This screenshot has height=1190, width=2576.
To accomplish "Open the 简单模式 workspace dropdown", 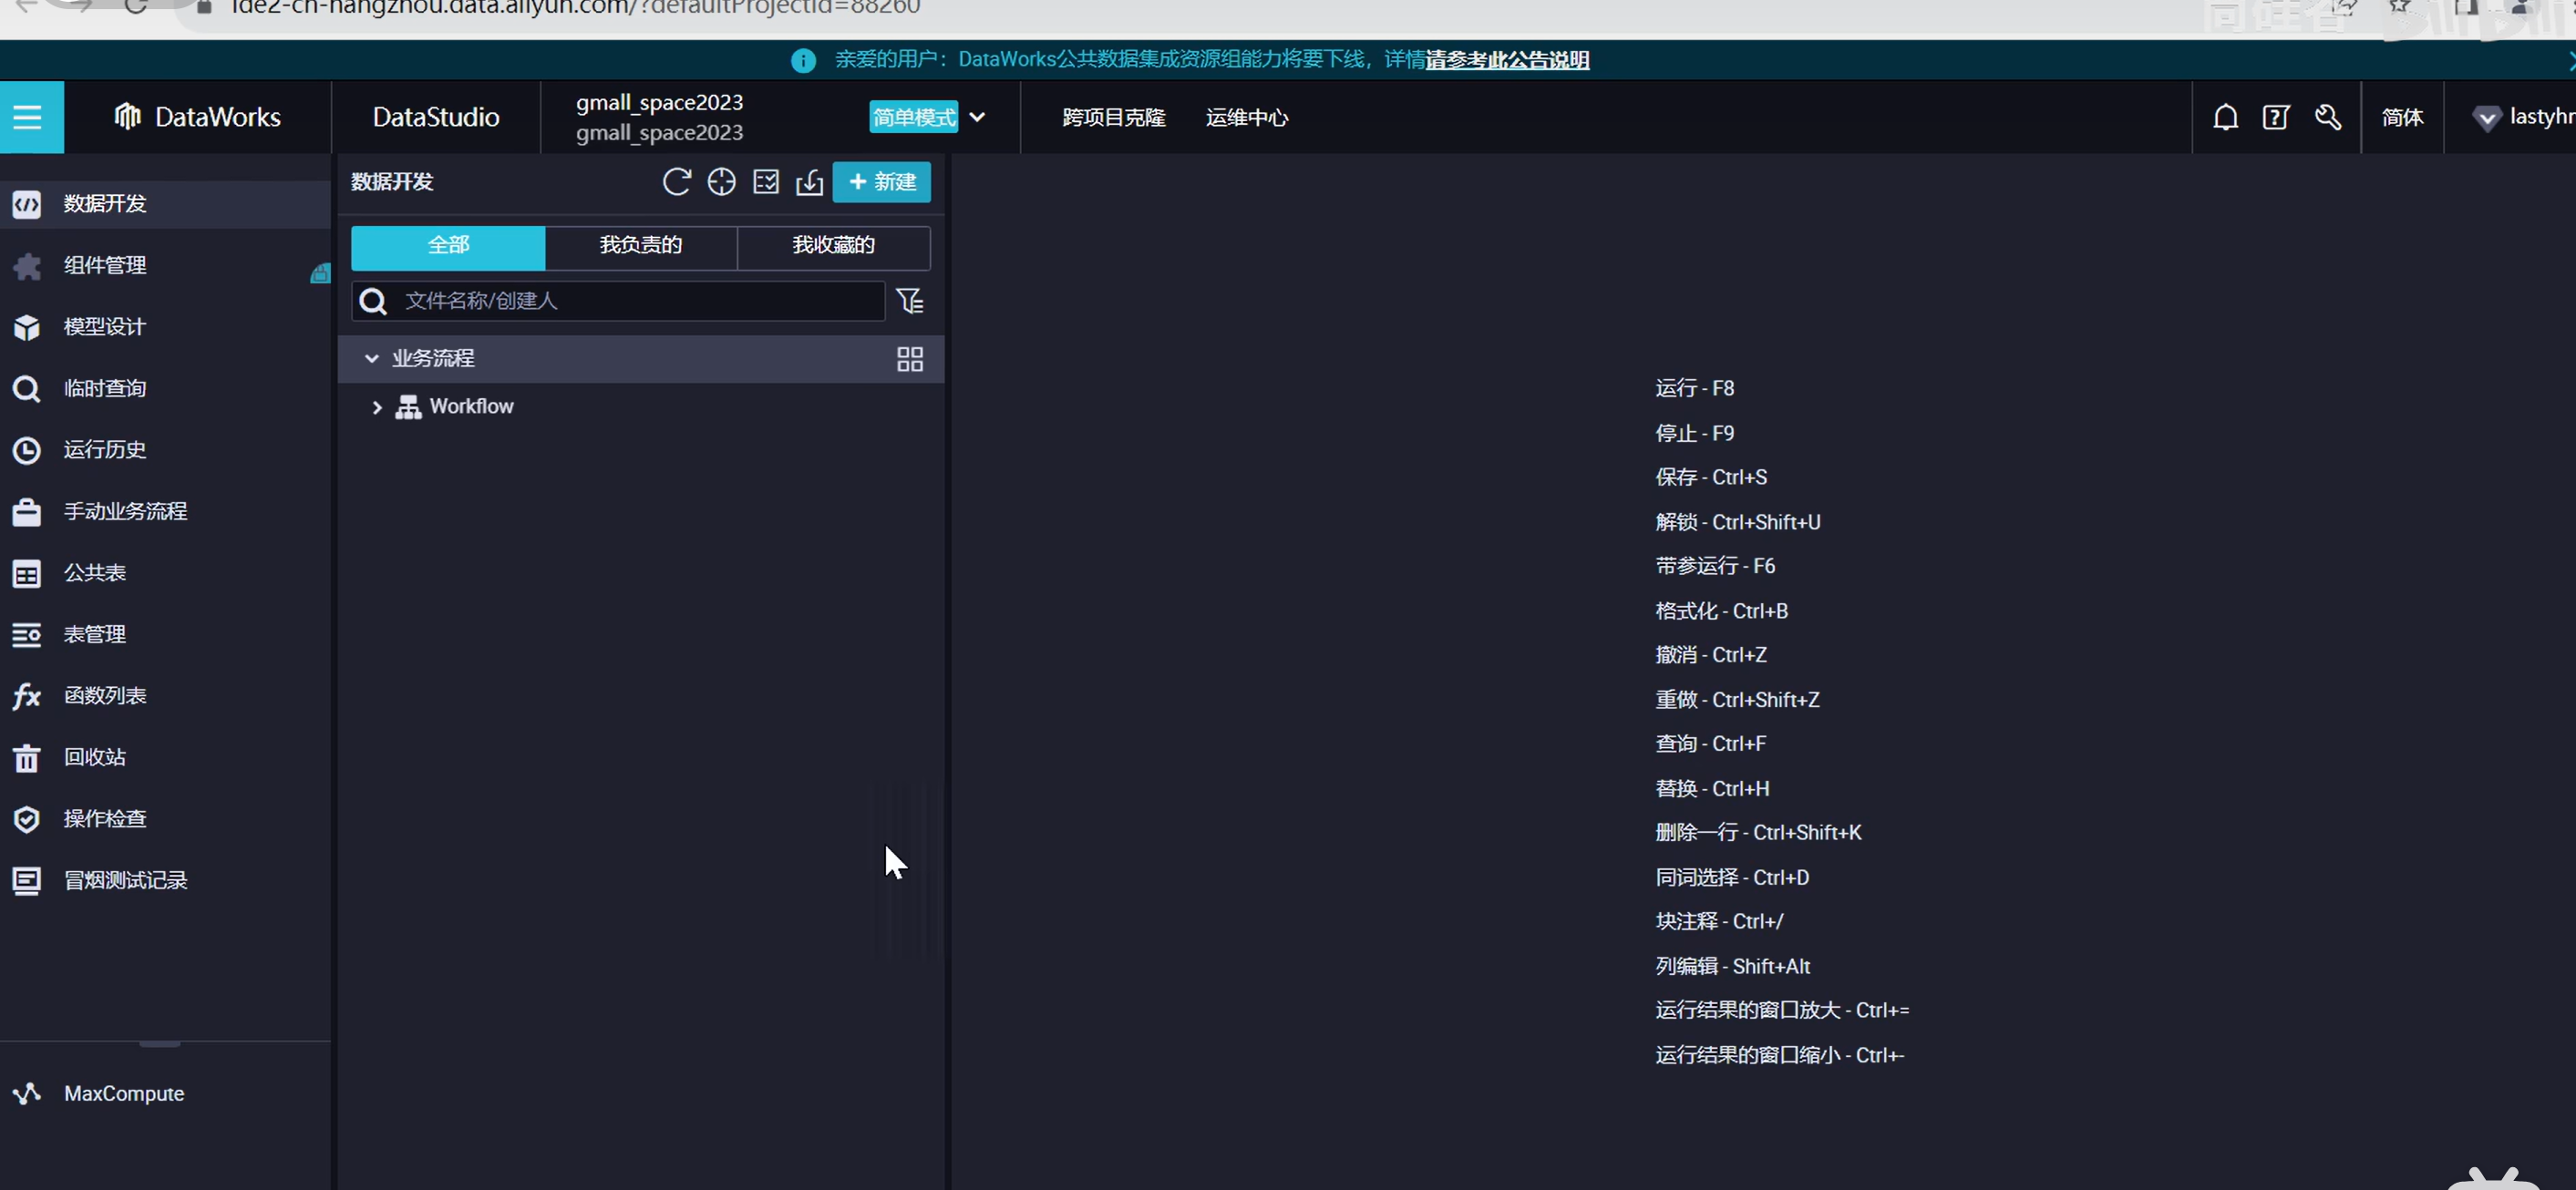I will tap(977, 117).
